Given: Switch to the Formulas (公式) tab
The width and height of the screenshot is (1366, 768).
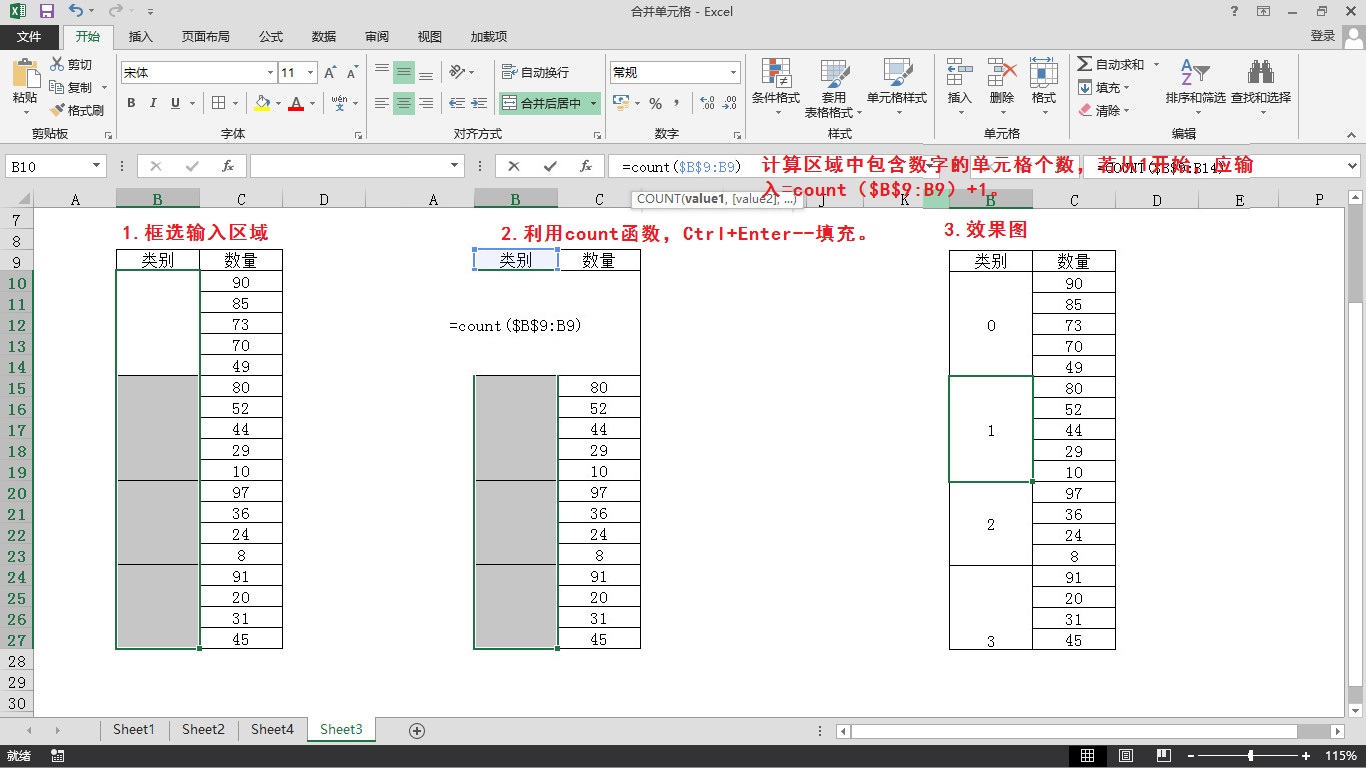Looking at the screenshot, I should pyautogui.click(x=271, y=36).
